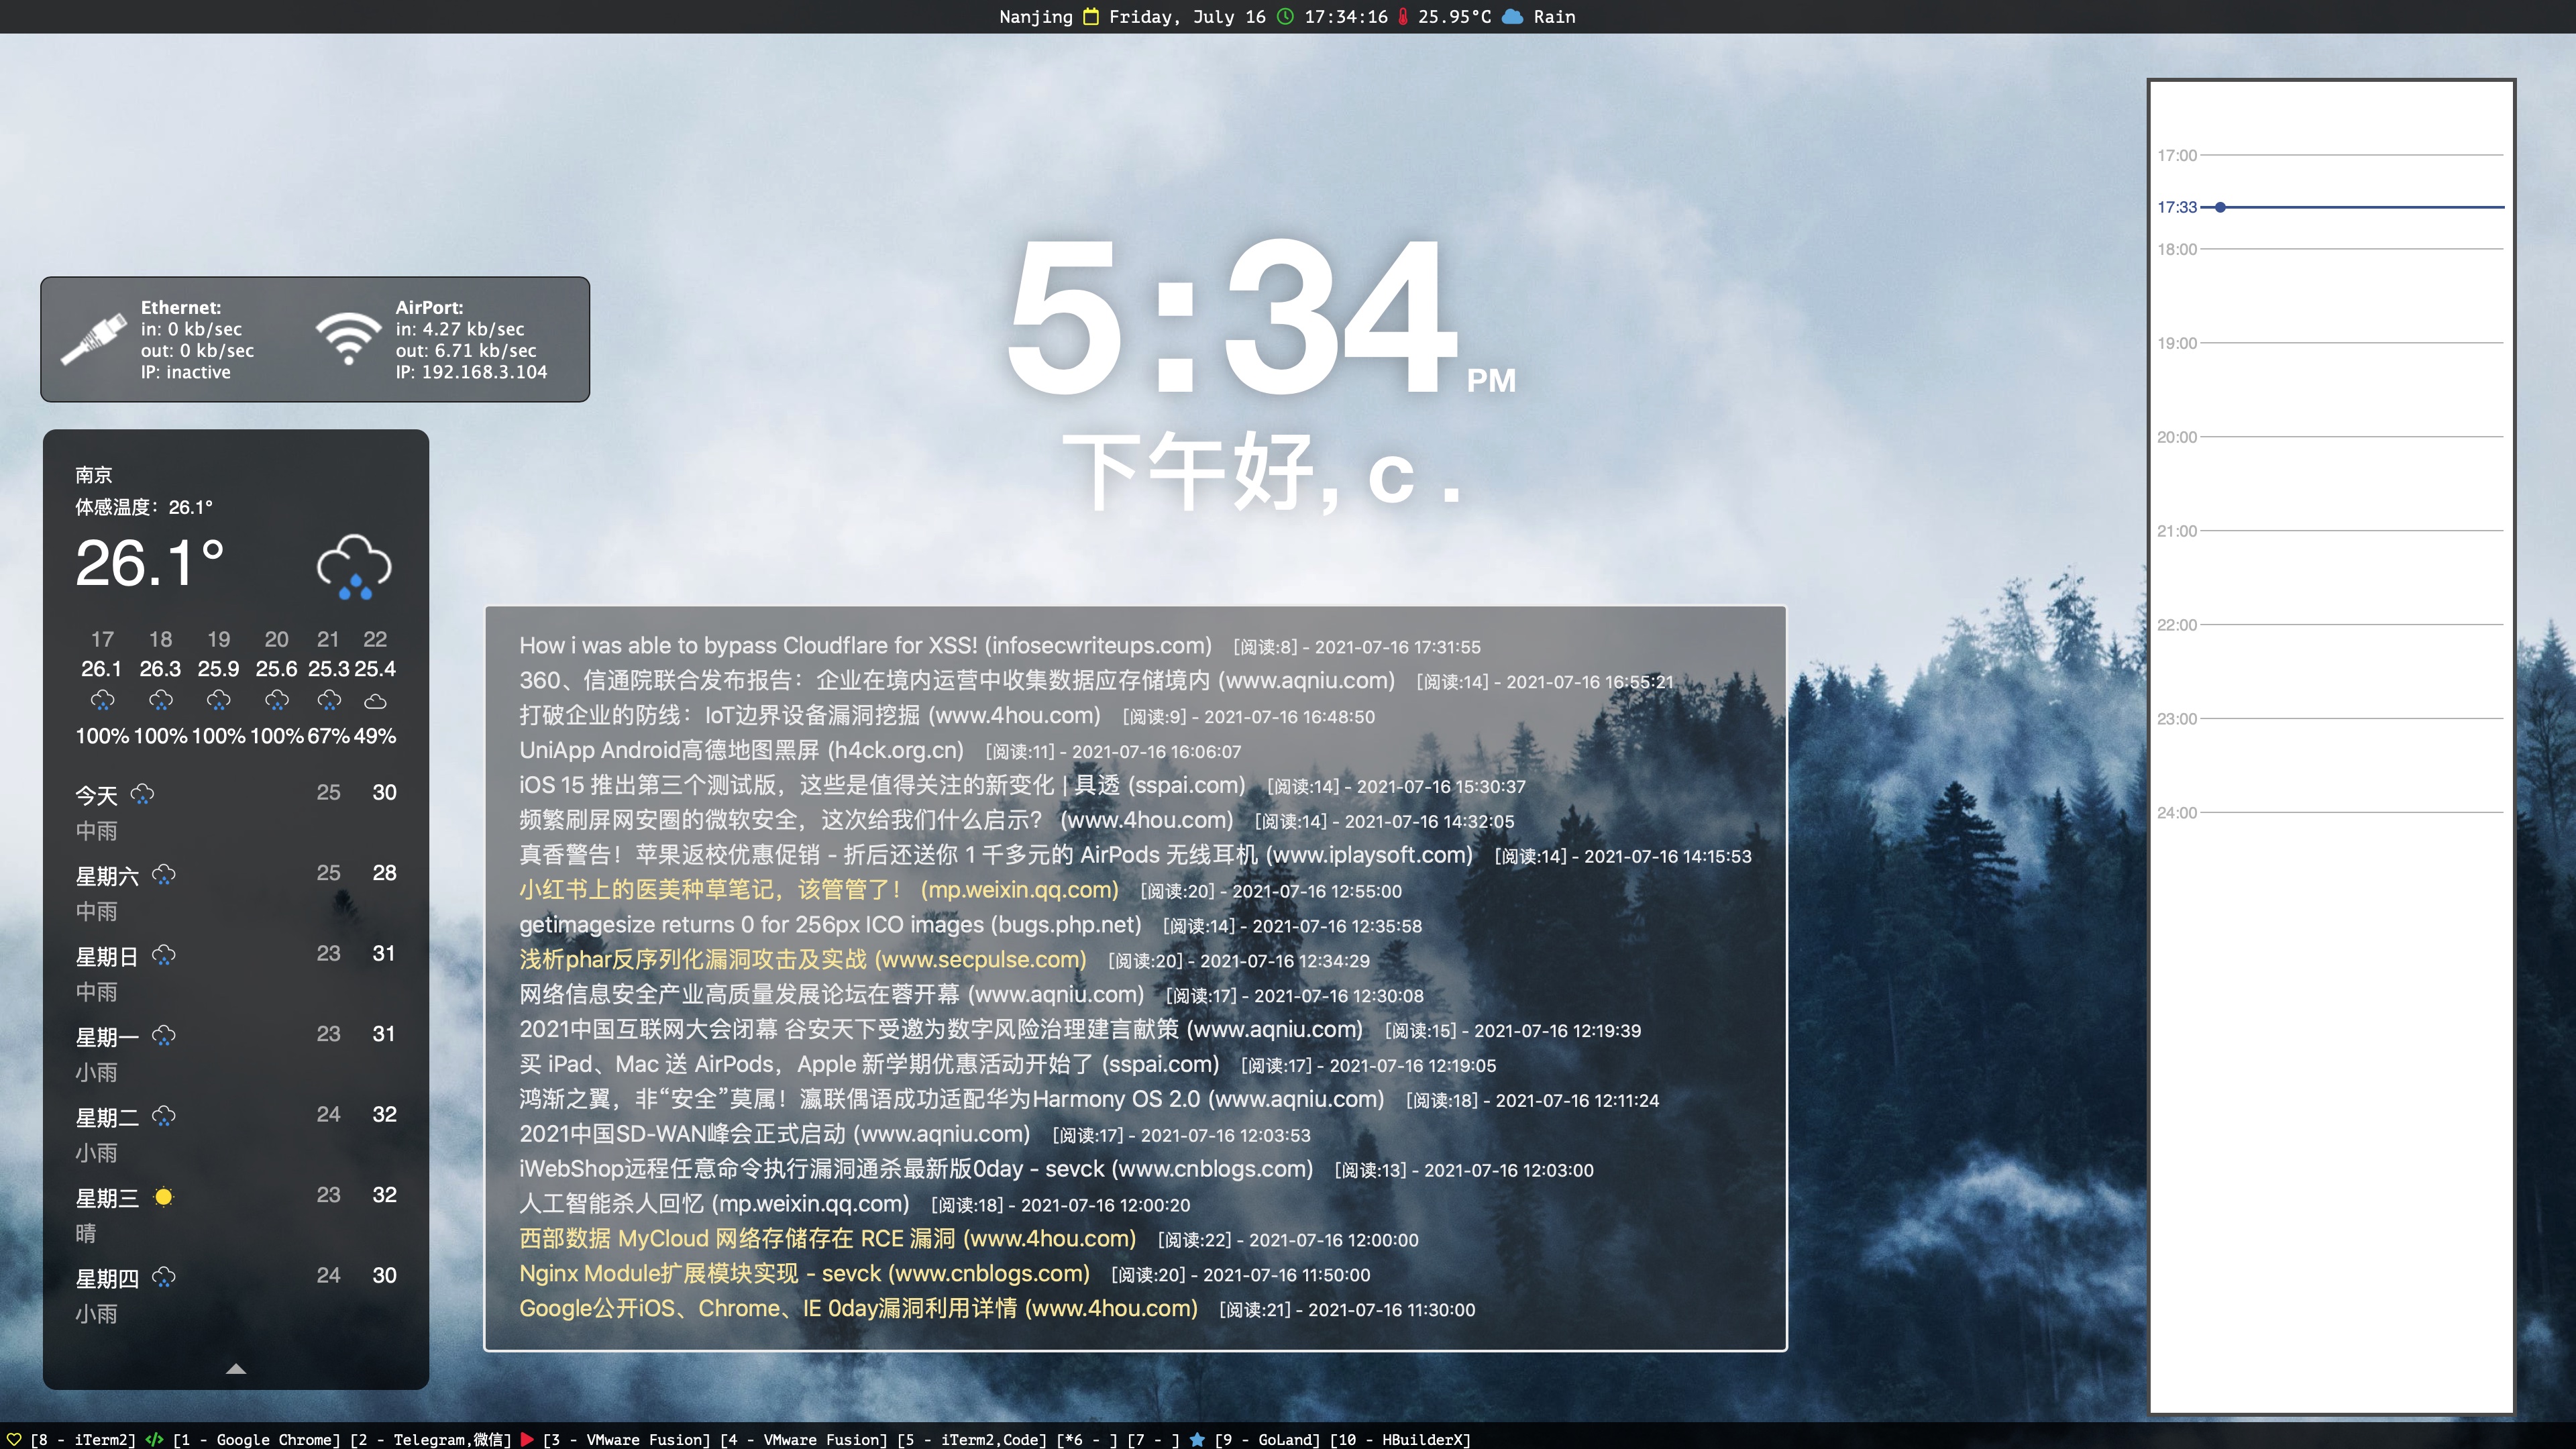Screen dimensions: 2576x1449
Task: Open the Nginx Module扩展模块实现 article
Action: (804, 1274)
